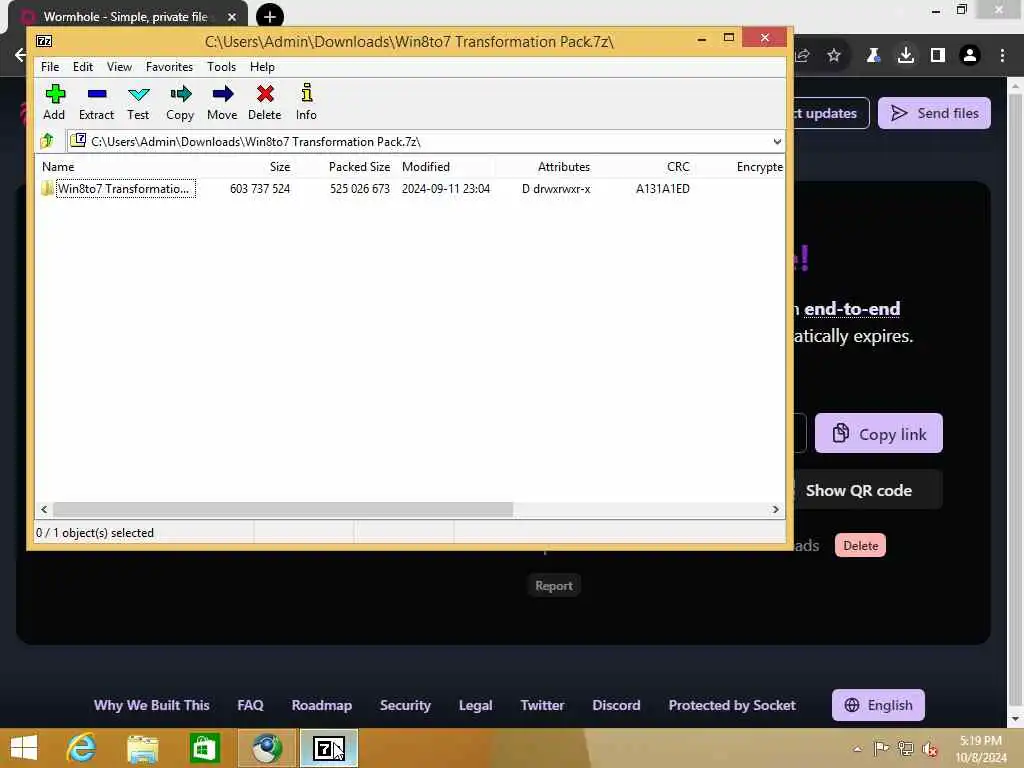Screen dimensions: 1024x768
Task: Select the Move toolbar icon
Action: click(x=222, y=102)
